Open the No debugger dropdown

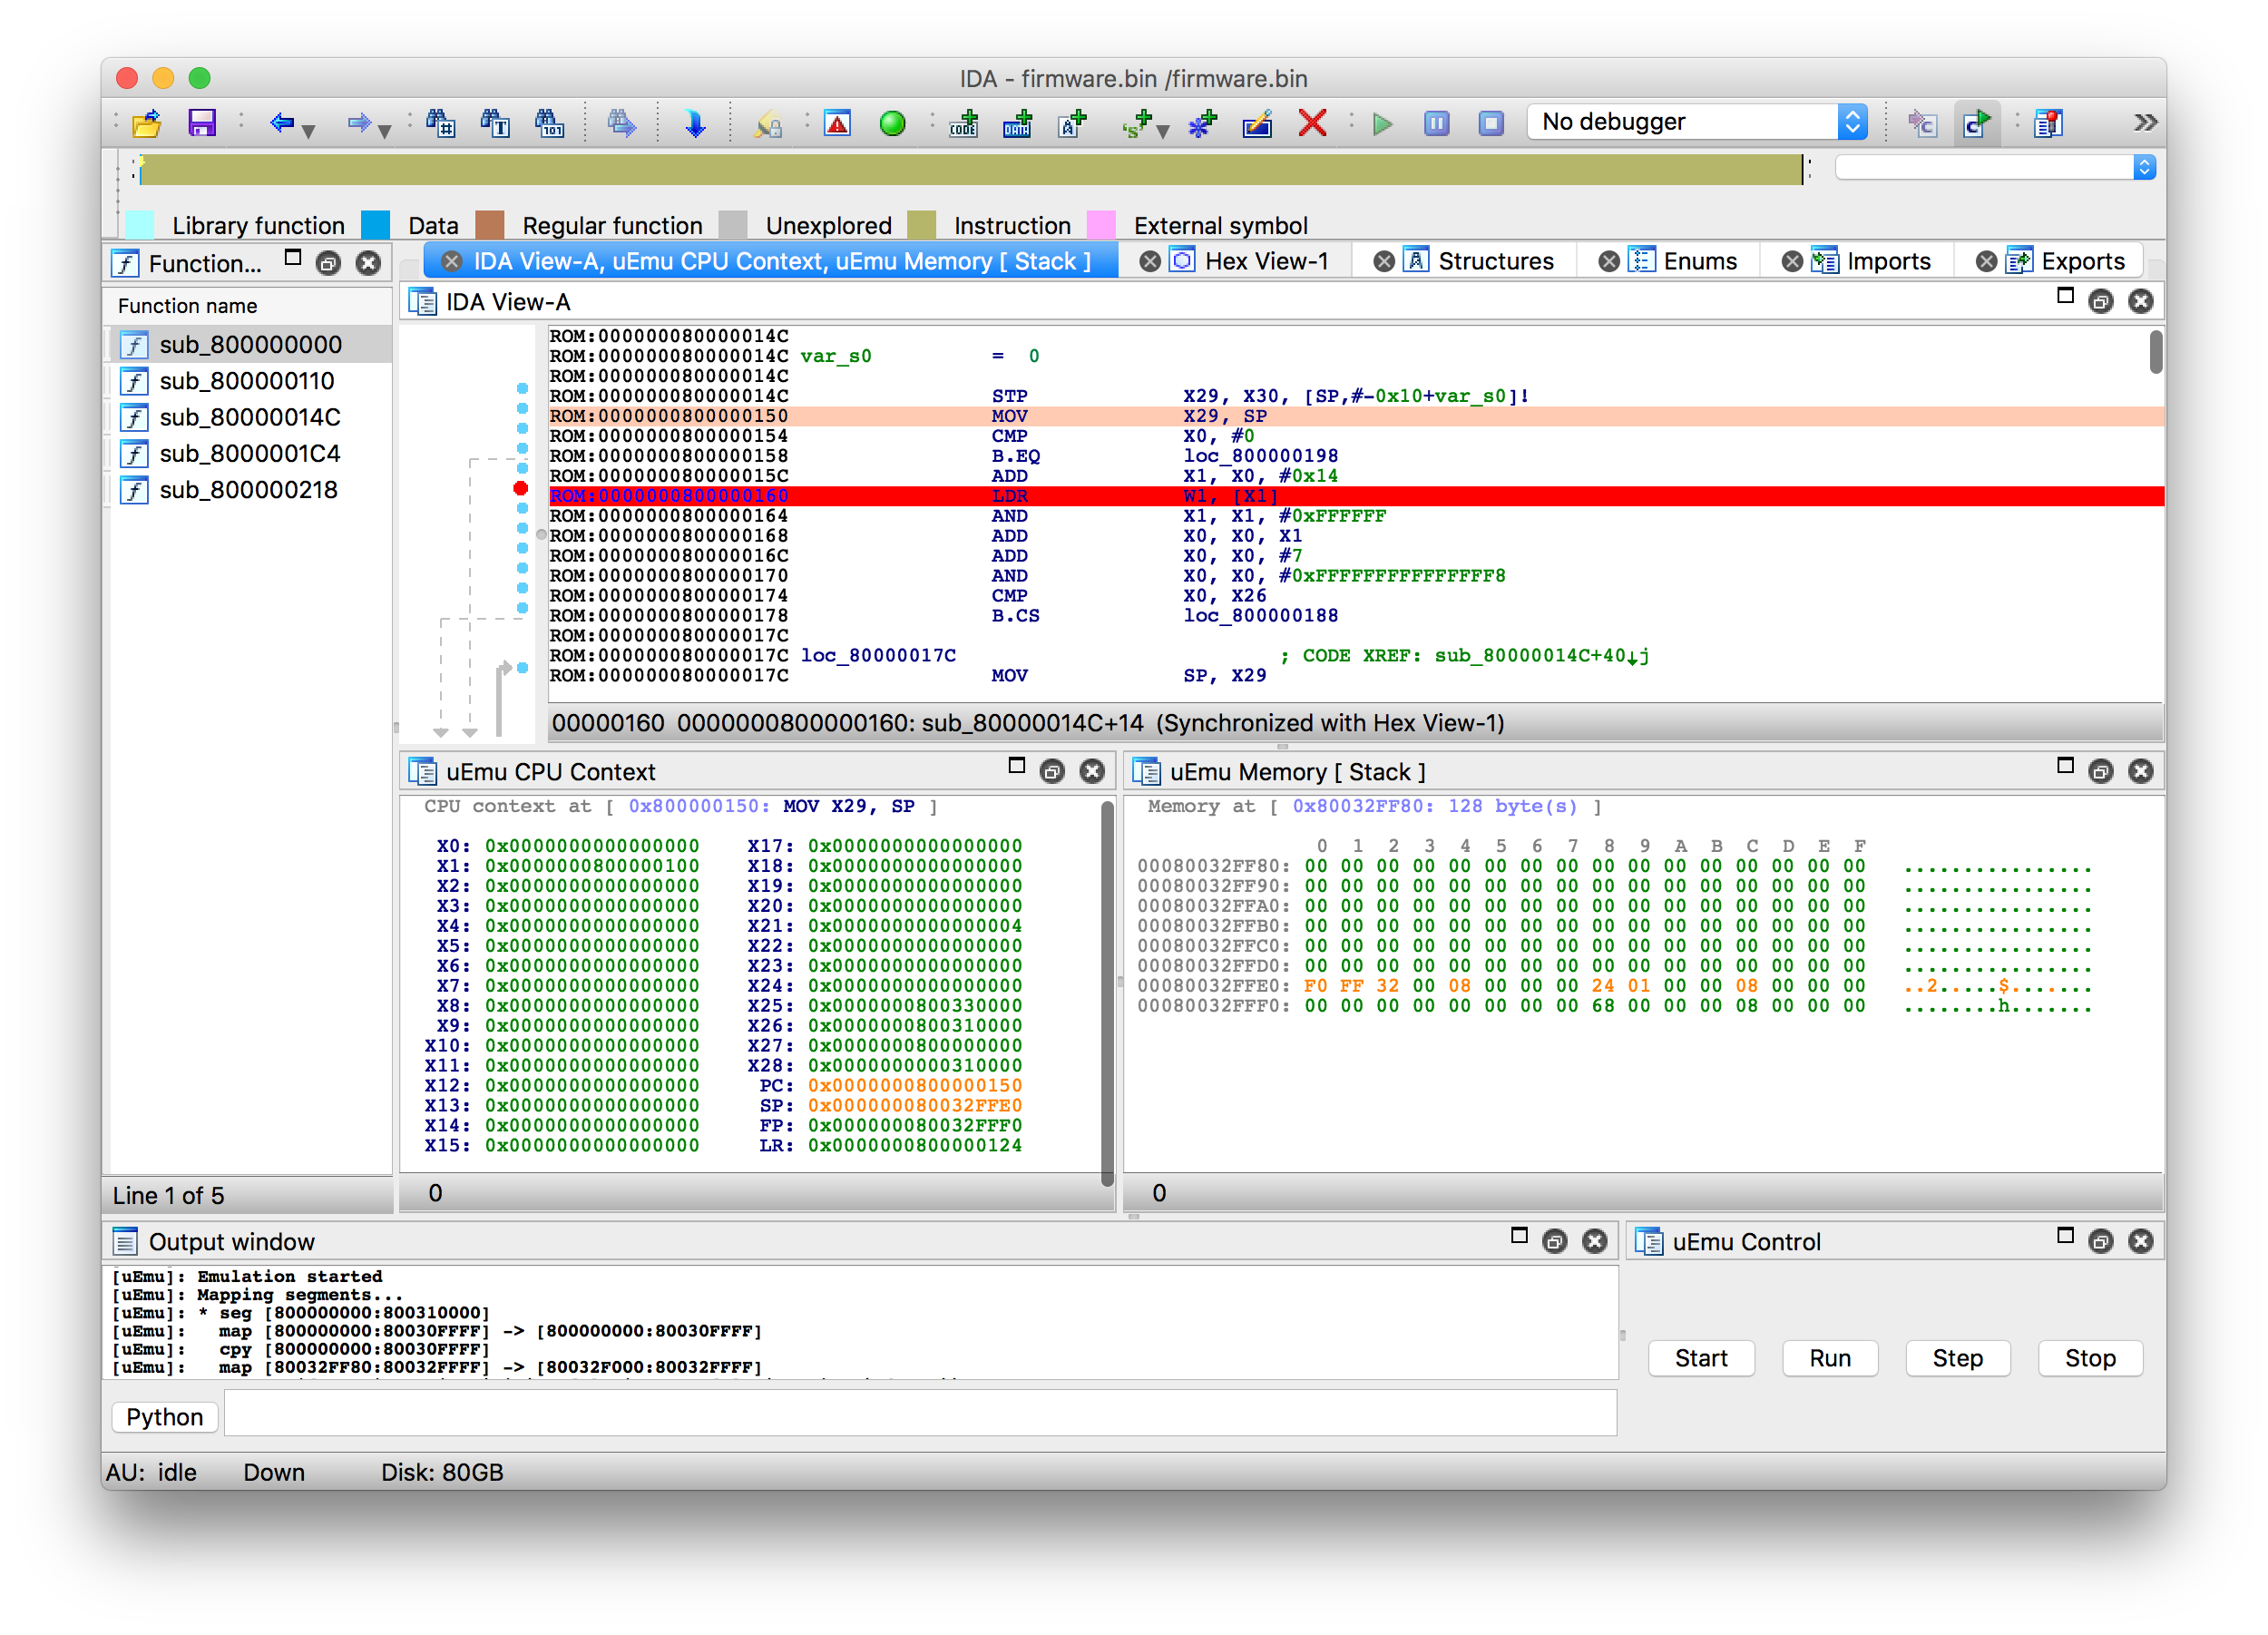1852,122
